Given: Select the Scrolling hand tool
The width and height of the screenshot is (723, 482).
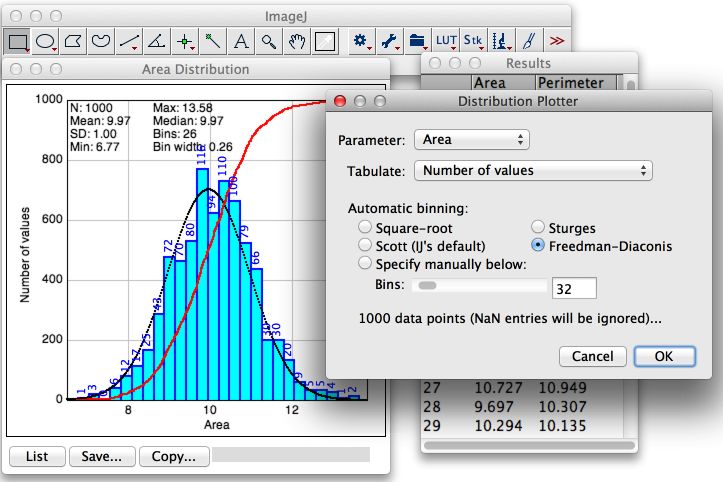Looking at the screenshot, I should [296, 42].
